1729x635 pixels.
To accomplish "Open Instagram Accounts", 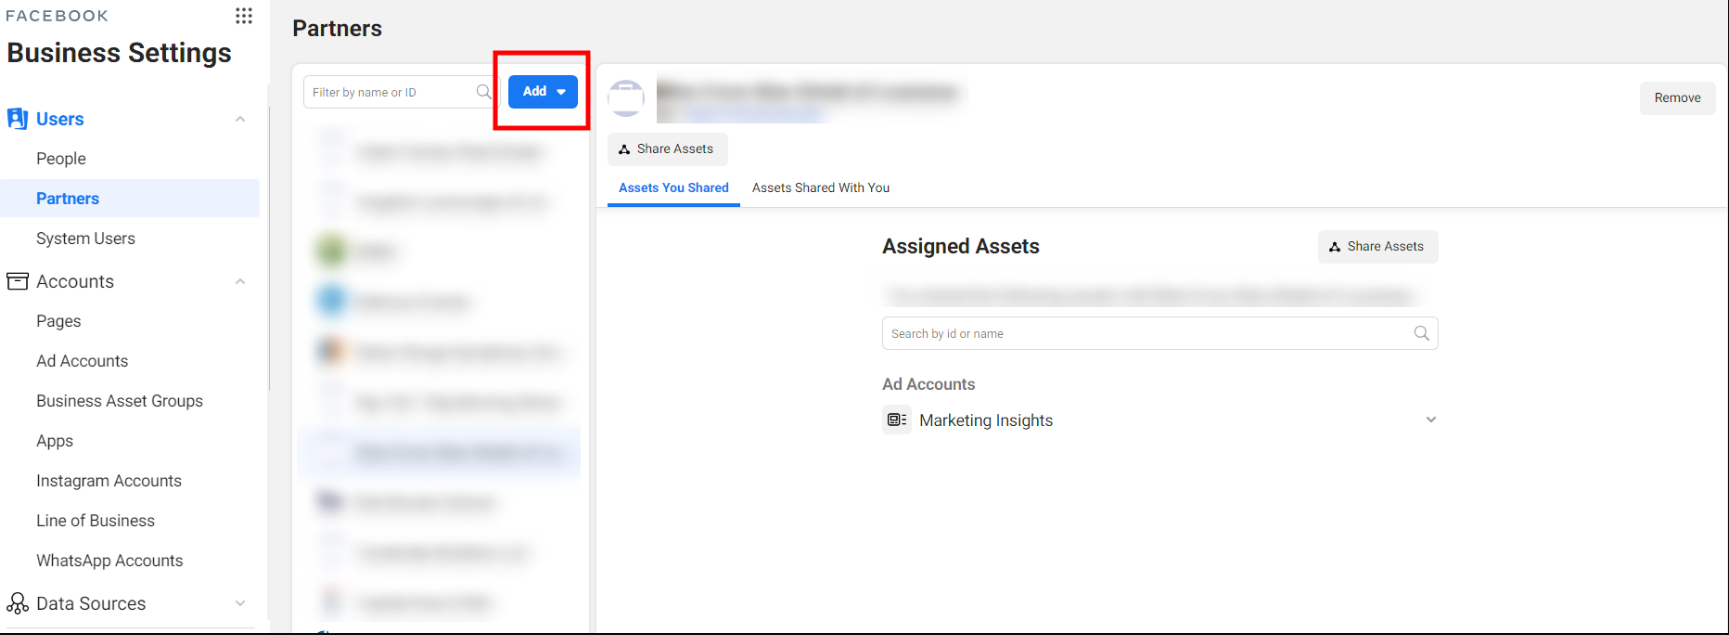I will 109,481.
